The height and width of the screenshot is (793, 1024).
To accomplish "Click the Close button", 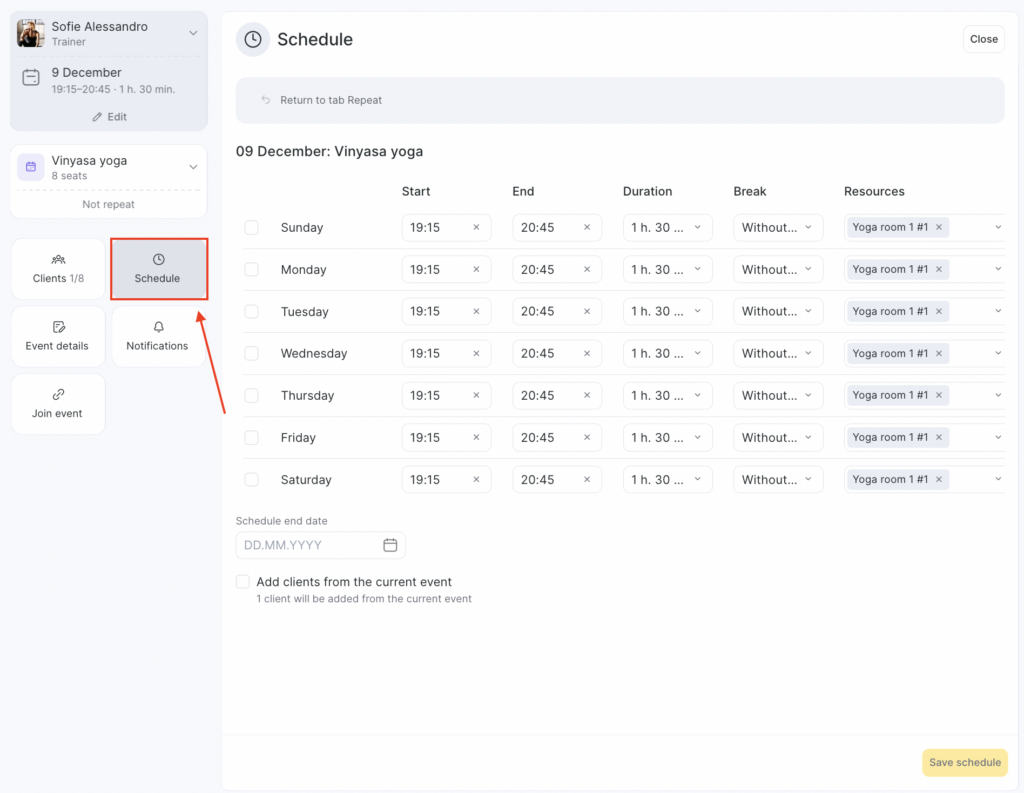I will pyautogui.click(x=983, y=39).
